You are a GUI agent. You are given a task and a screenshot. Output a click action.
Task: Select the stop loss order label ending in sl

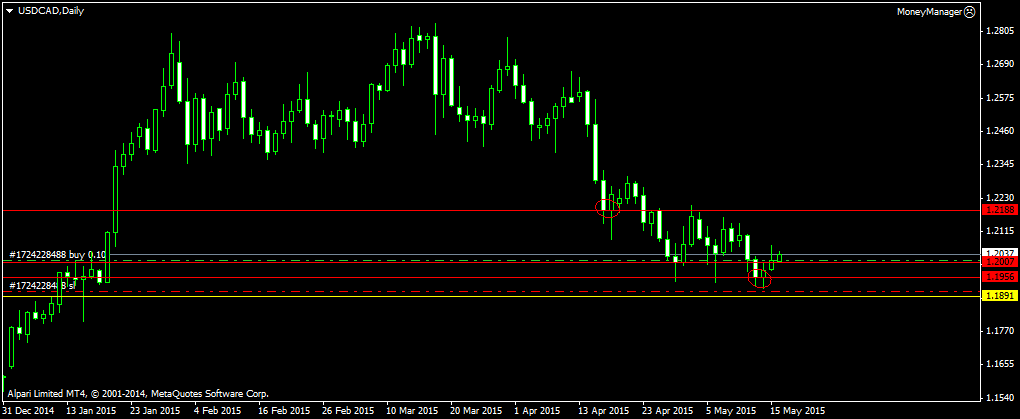43,286
